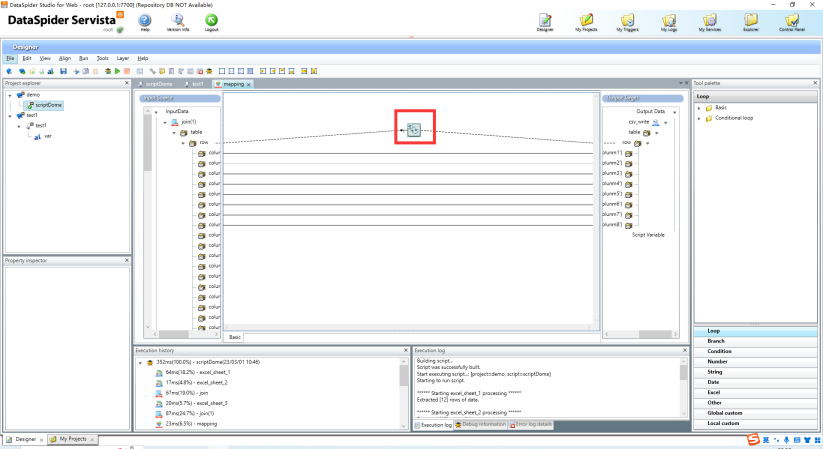The image size is (823, 449).
Task: Click the Stop execution toolbar button
Action: click(x=126, y=71)
